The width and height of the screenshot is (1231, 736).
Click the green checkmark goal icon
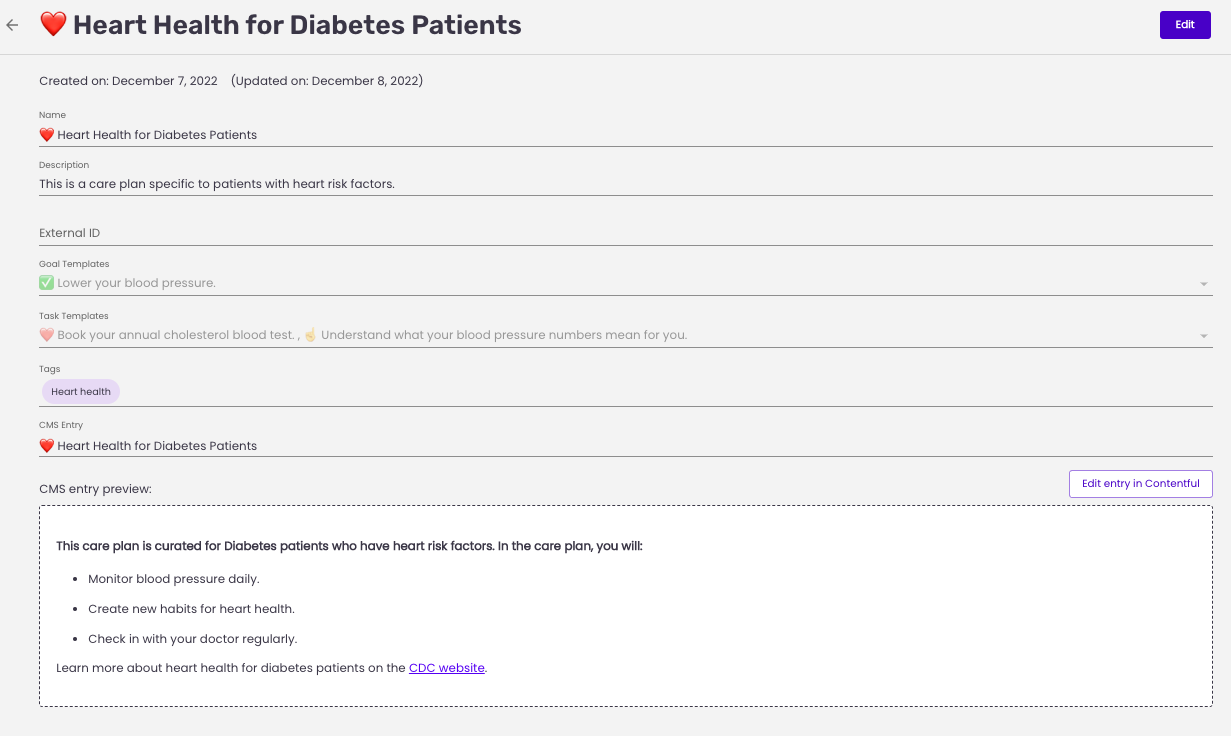pos(47,283)
